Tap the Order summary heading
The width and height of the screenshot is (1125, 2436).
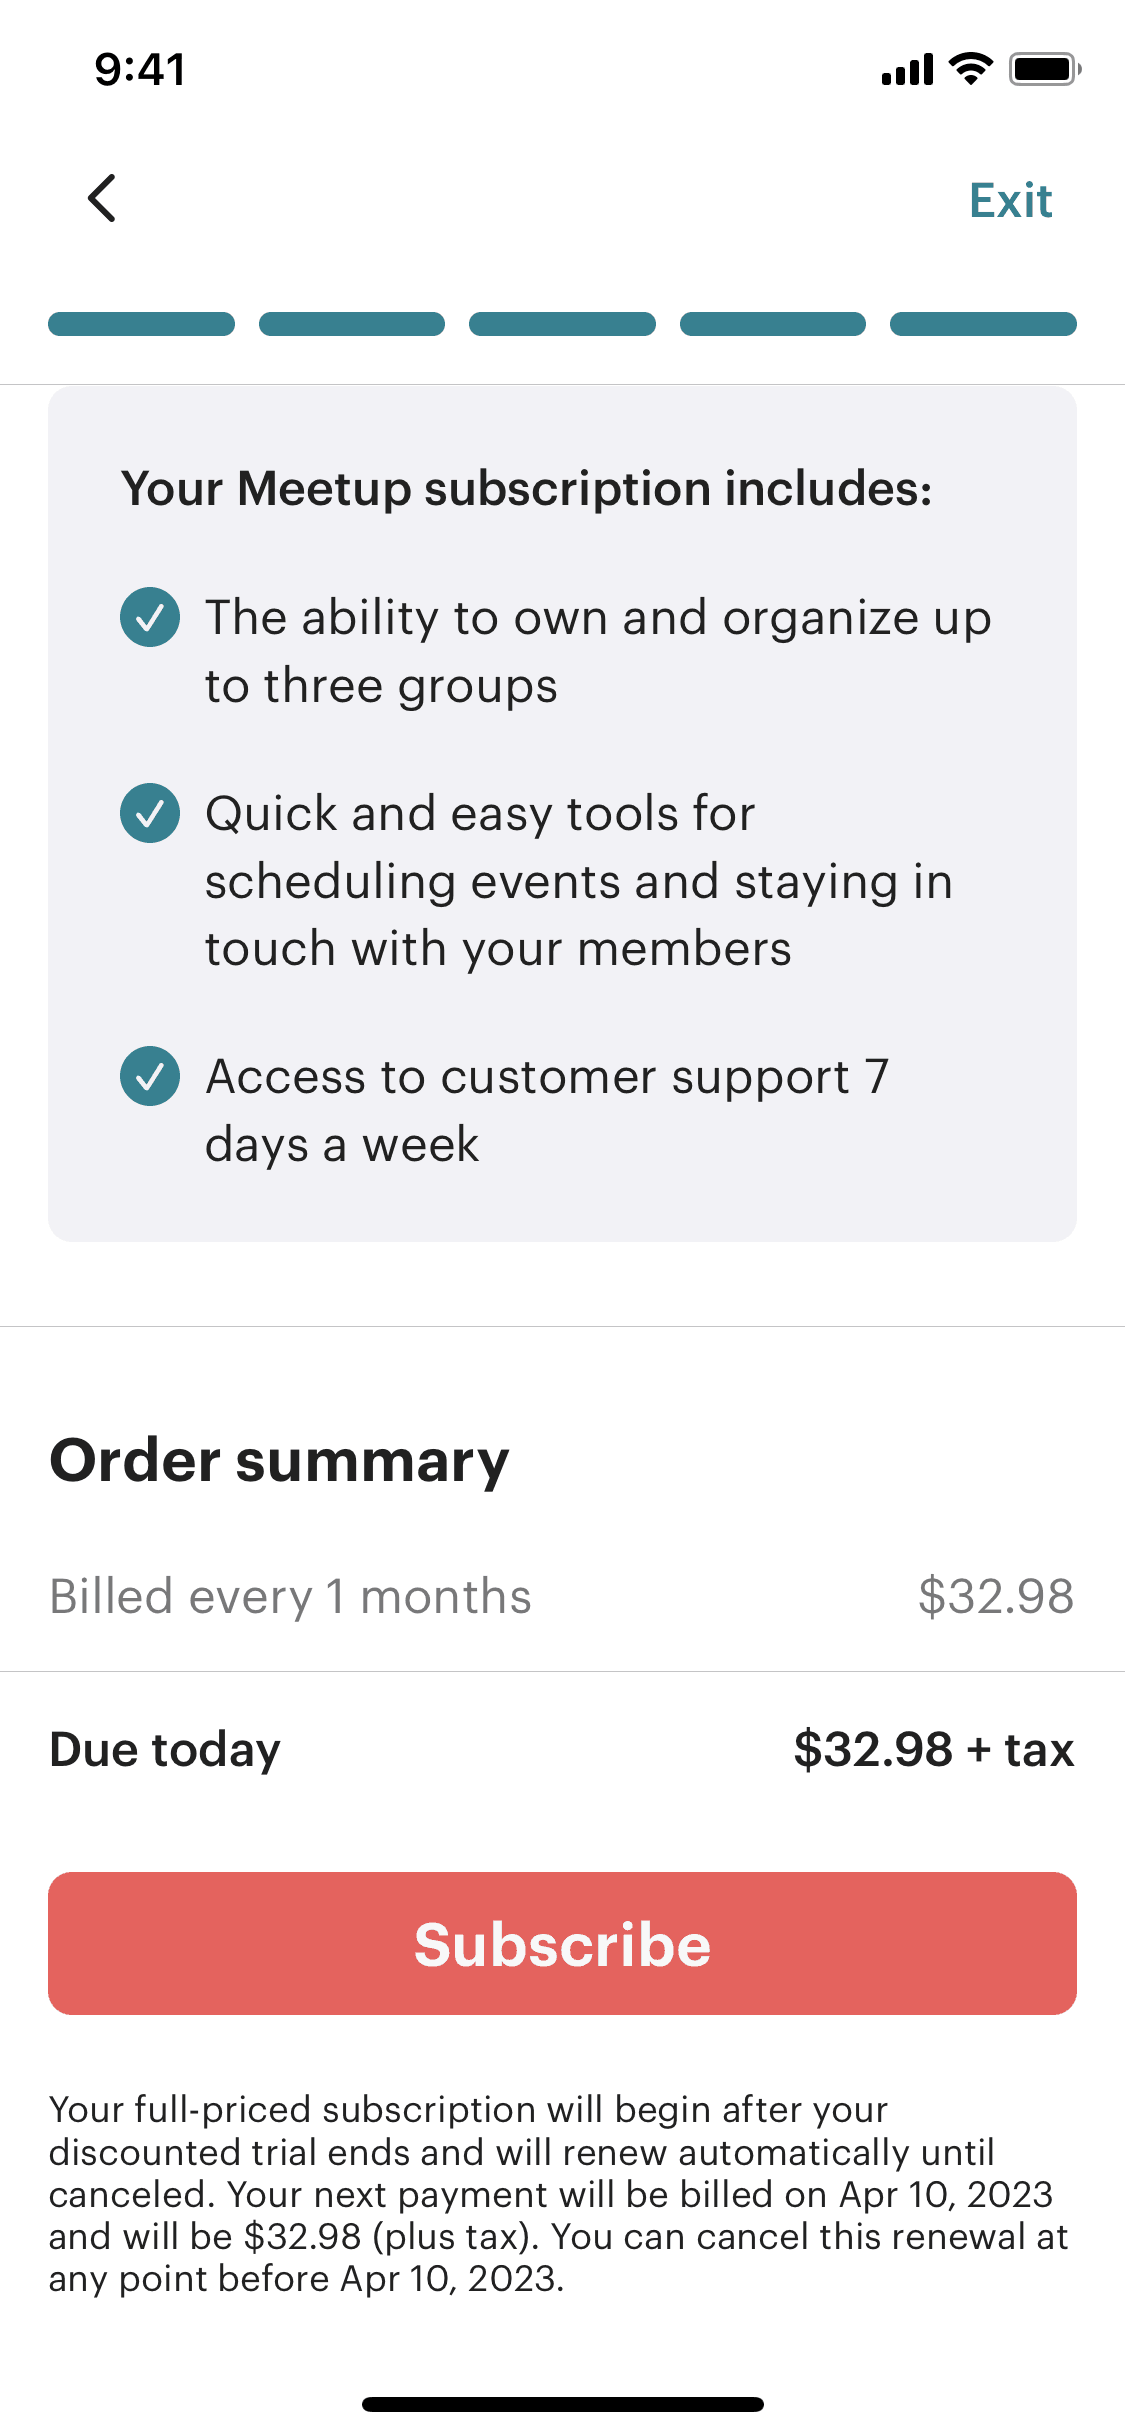(279, 1460)
